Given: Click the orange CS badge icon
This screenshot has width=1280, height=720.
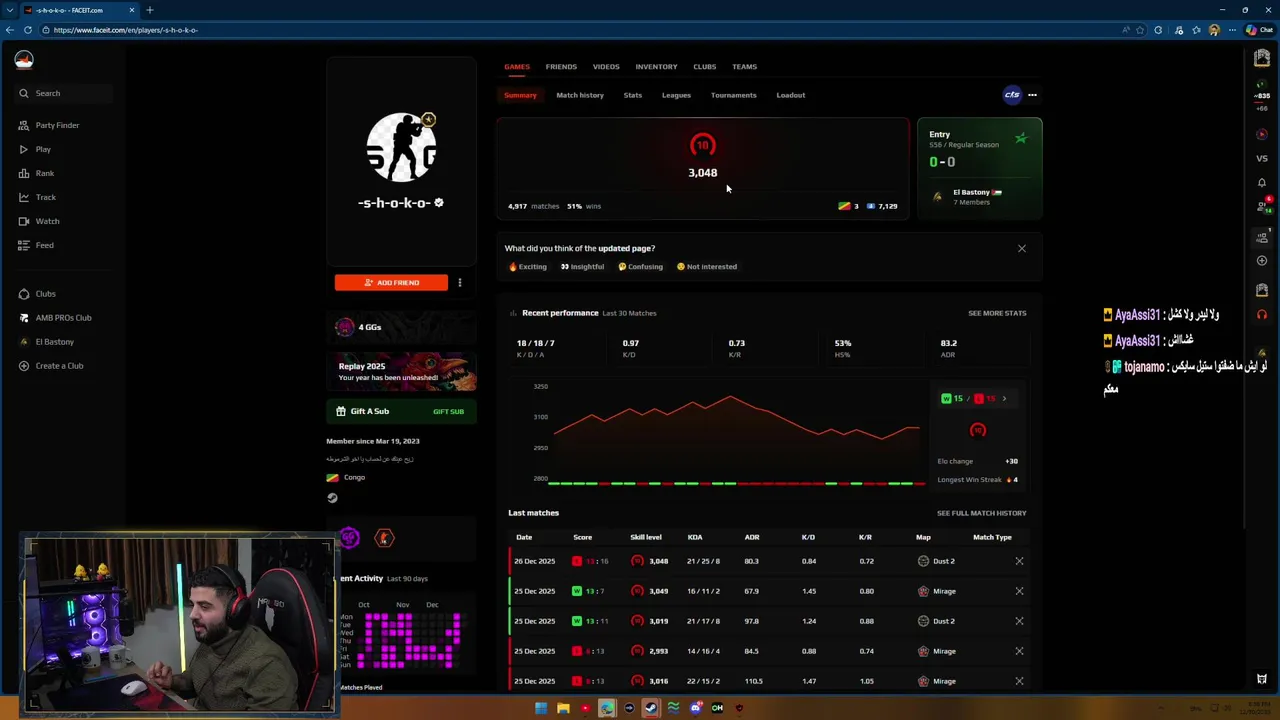Looking at the screenshot, I should pyautogui.click(x=384, y=538).
